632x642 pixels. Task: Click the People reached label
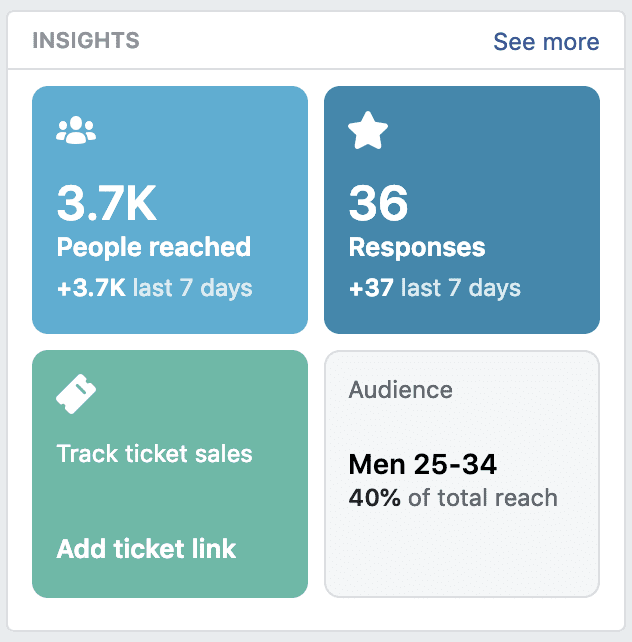tap(153, 247)
